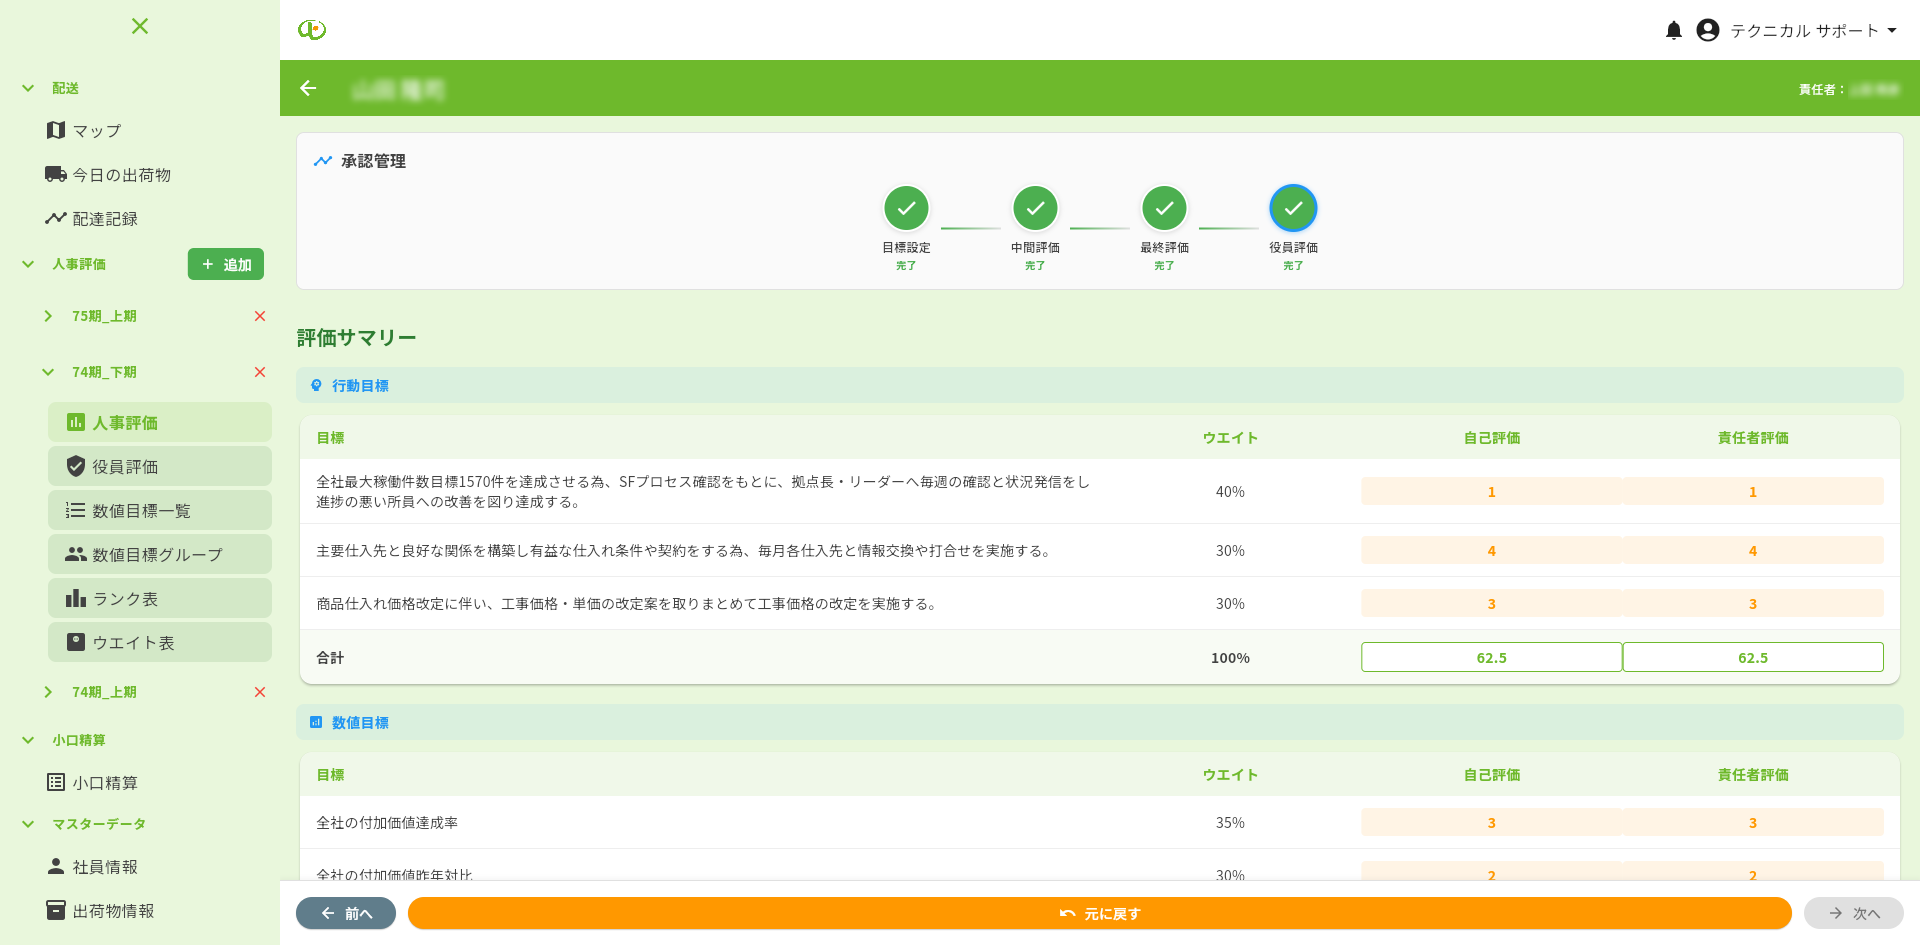Open the notifications bell icon
The image size is (1920, 945).
pos(1673,30)
